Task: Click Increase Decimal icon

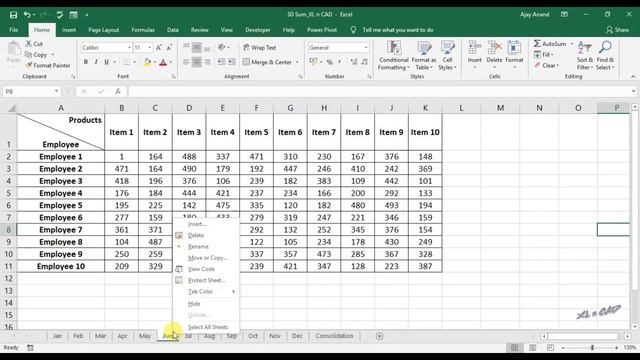Action: (x=353, y=62)
